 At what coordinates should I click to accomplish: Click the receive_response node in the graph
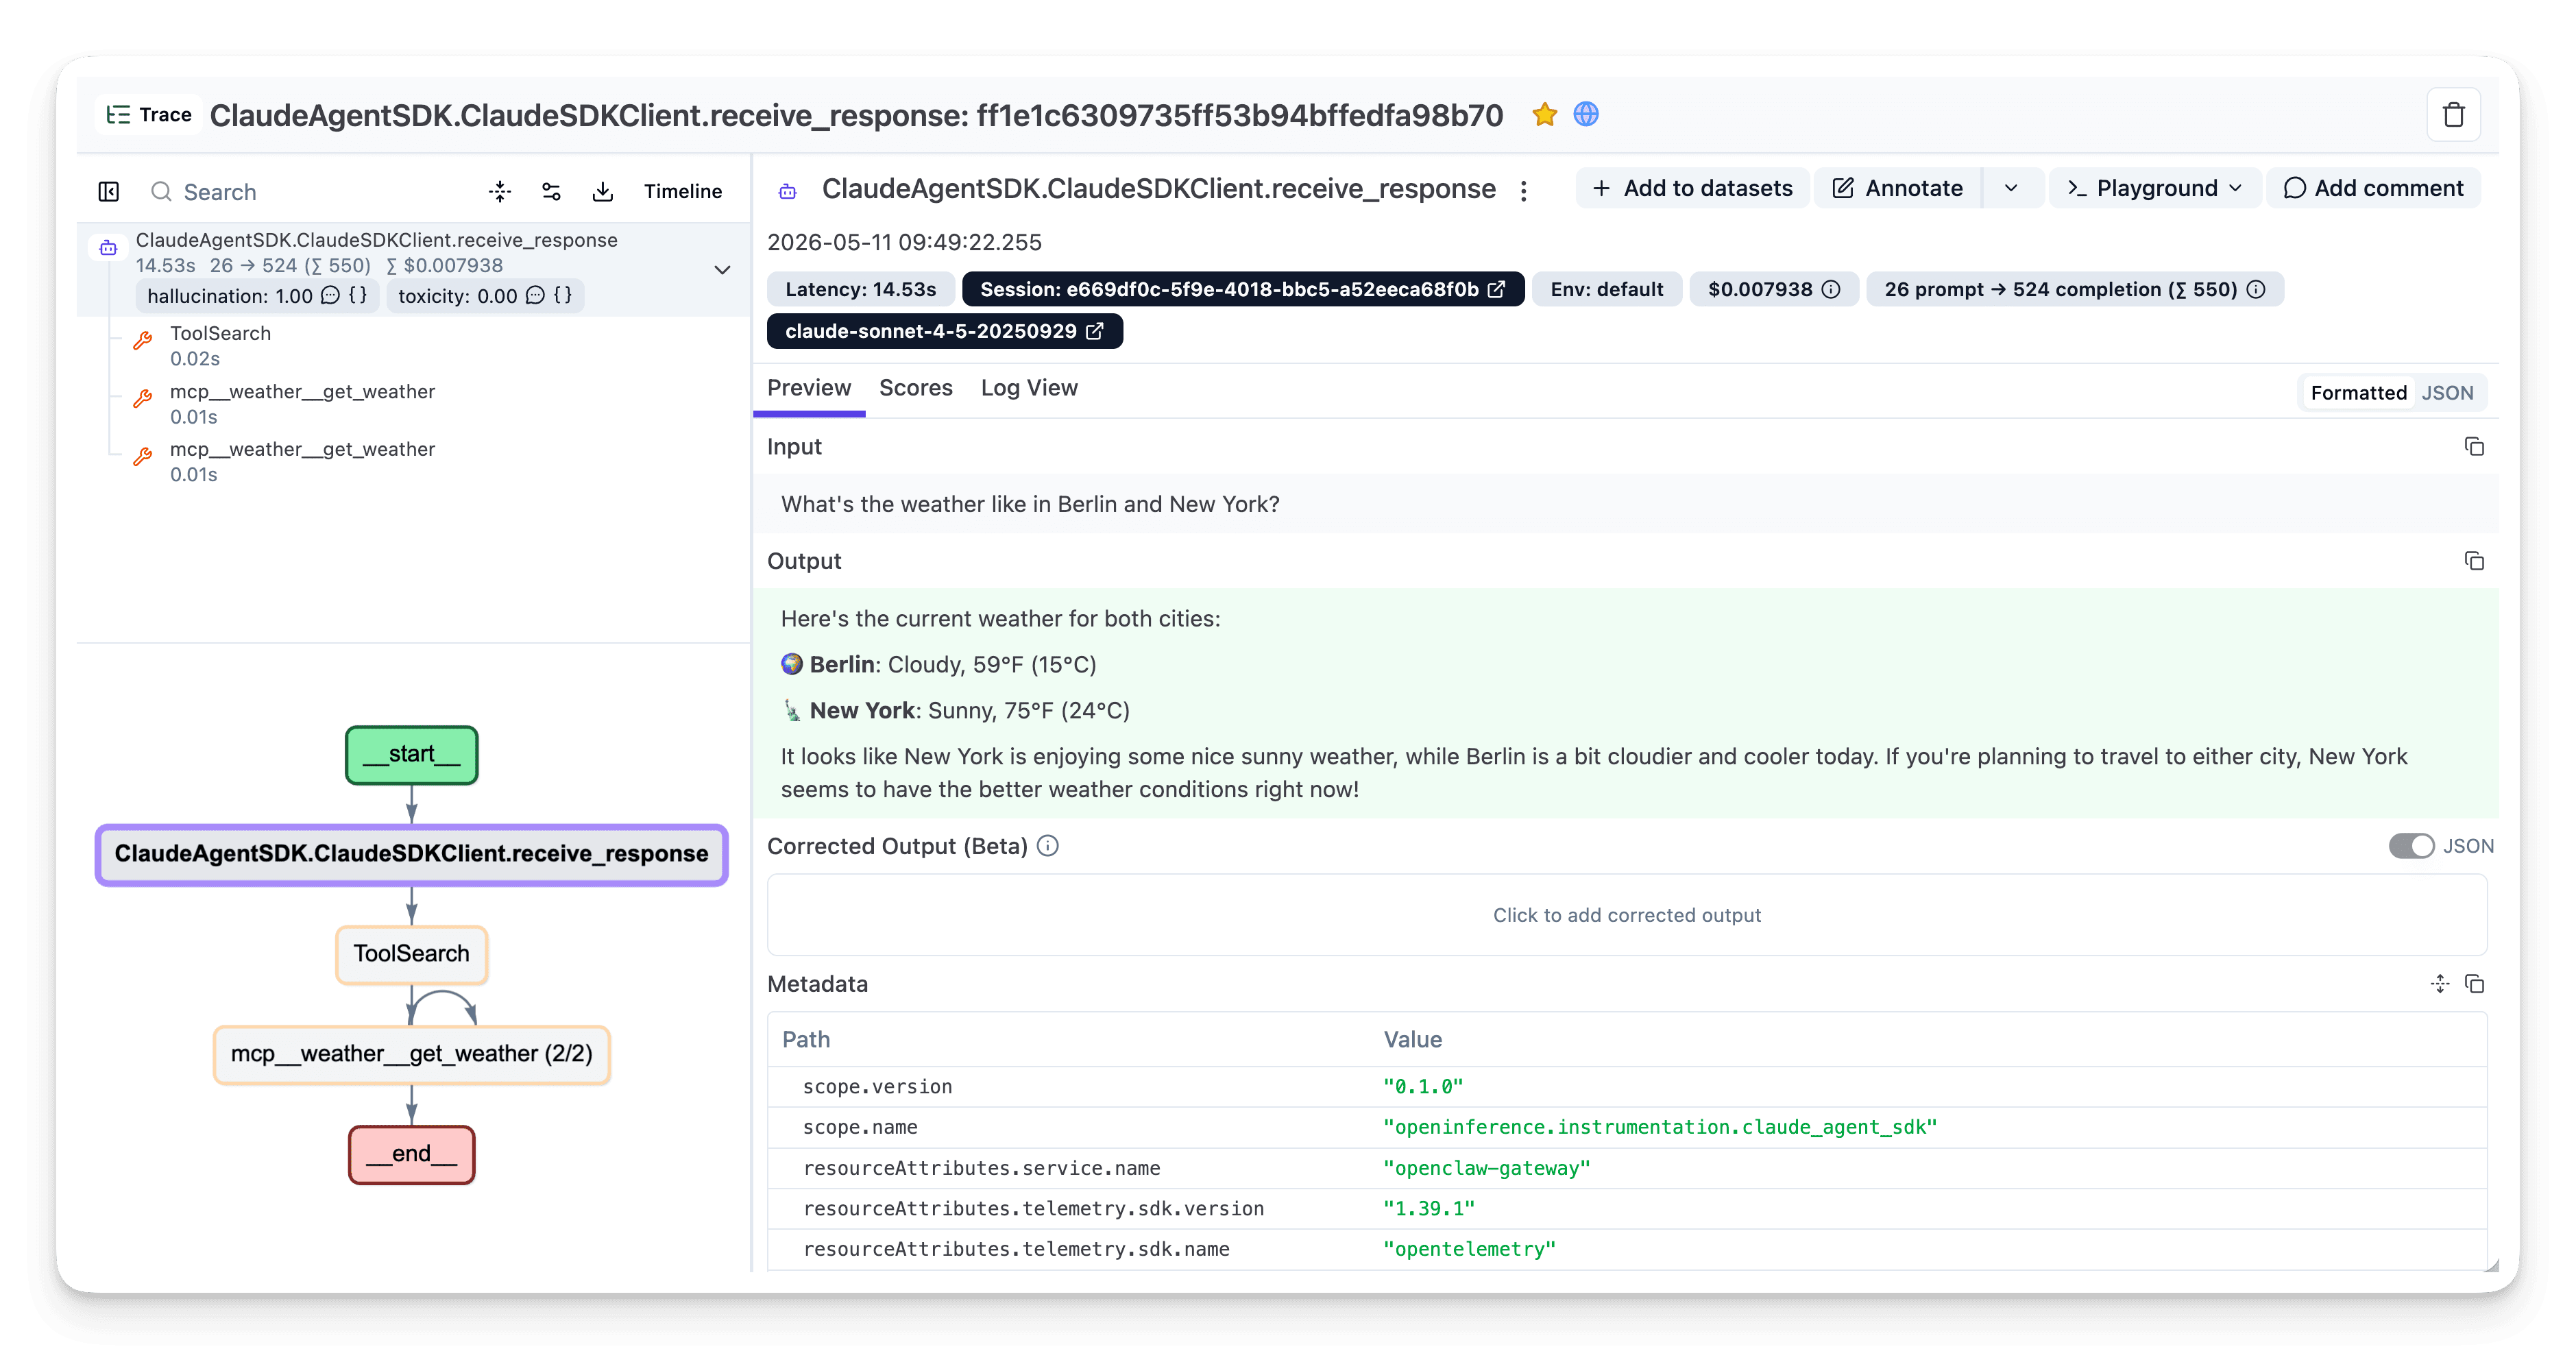[x=411, y=854]
